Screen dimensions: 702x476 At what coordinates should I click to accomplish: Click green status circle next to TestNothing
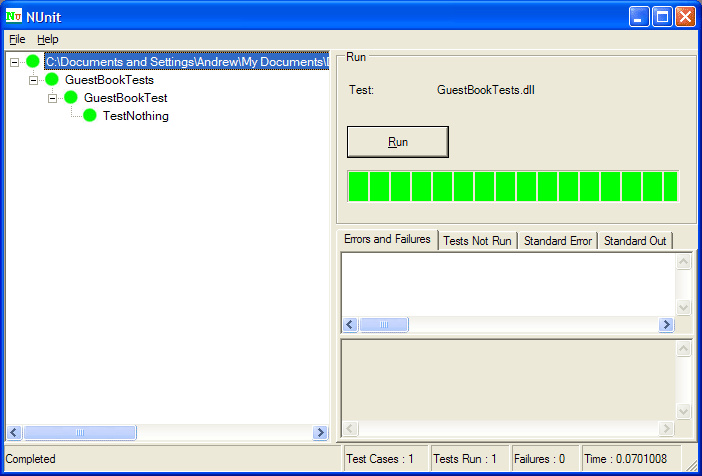(90, 115)
